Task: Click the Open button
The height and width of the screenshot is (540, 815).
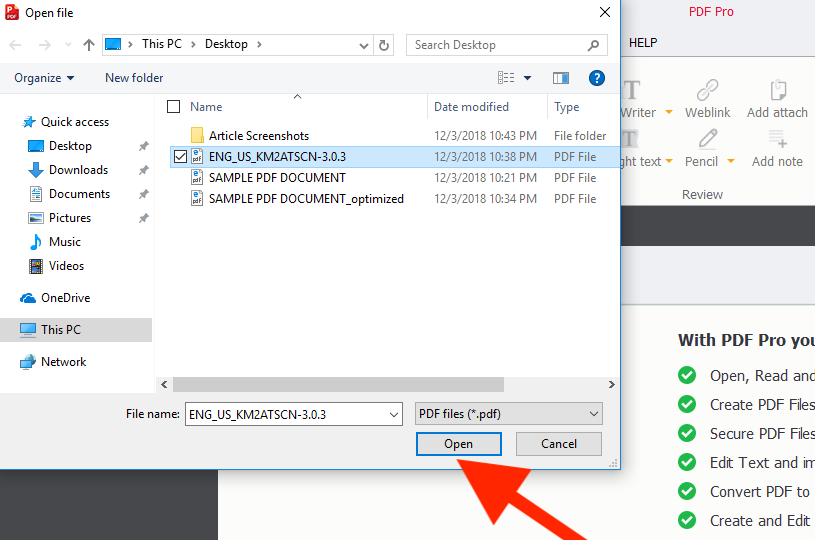Action: pyautogui.click(x=458, y=444)
